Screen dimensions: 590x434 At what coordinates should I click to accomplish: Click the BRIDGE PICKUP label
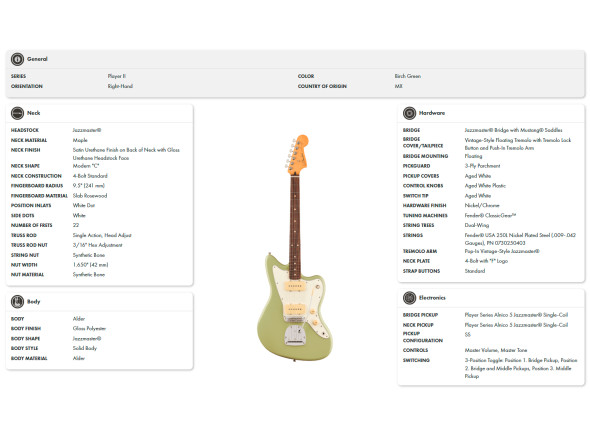pyautogui.click(x=420, y=315)
